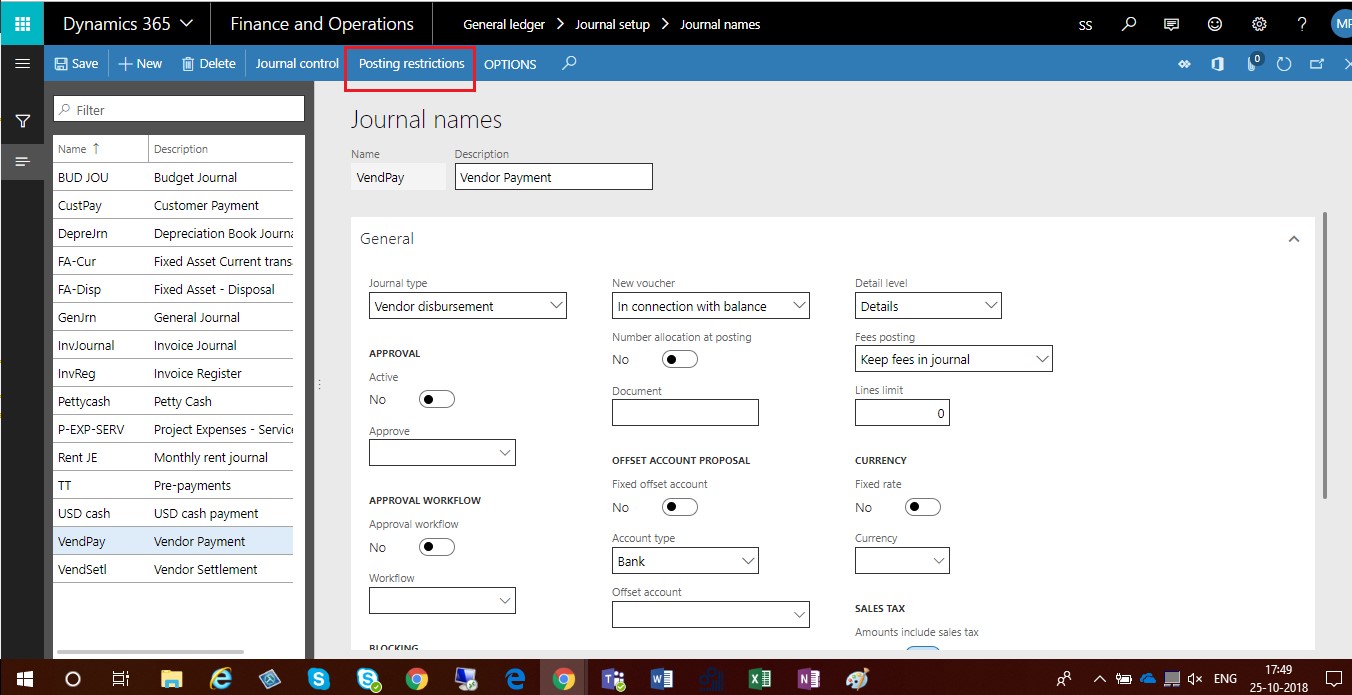Open settings gear in the top bar
The image size is (1352, 695).
[x=1259, y=24]
